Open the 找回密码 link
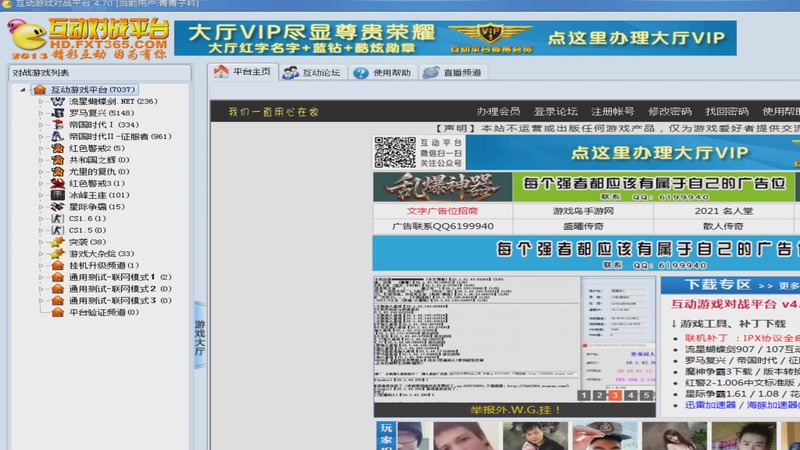This screenshot has width=800, height=450. pos(727,112)
